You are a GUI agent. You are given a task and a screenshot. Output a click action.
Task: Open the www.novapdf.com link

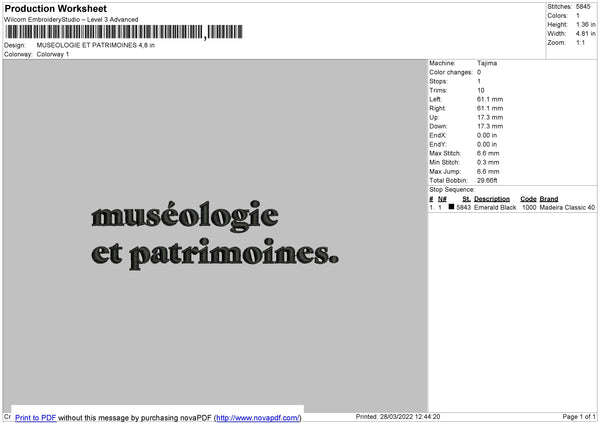click(258, 417)
